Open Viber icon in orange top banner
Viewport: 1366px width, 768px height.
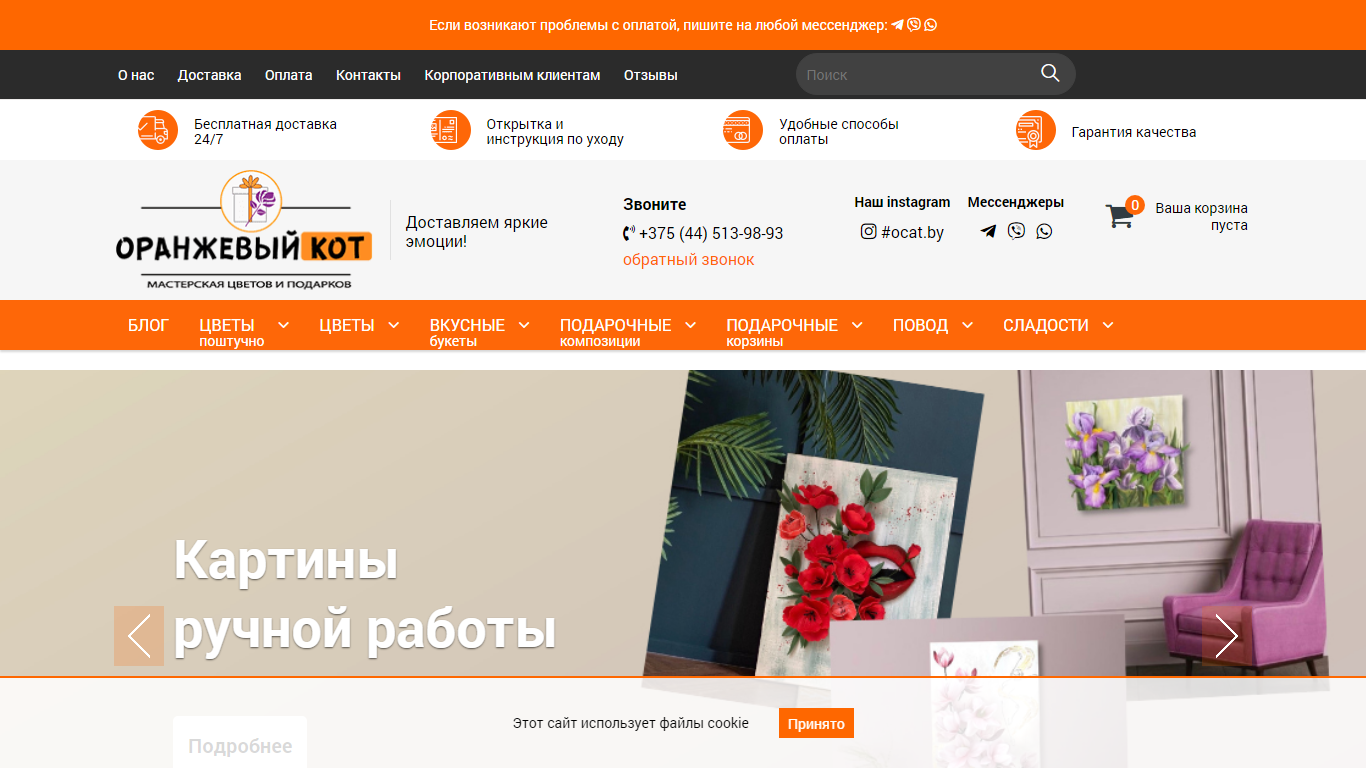click(914, 25)
